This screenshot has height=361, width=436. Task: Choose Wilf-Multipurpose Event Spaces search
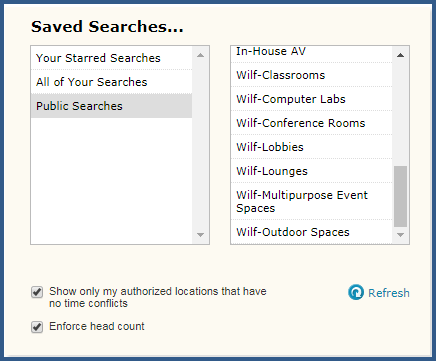311,201
